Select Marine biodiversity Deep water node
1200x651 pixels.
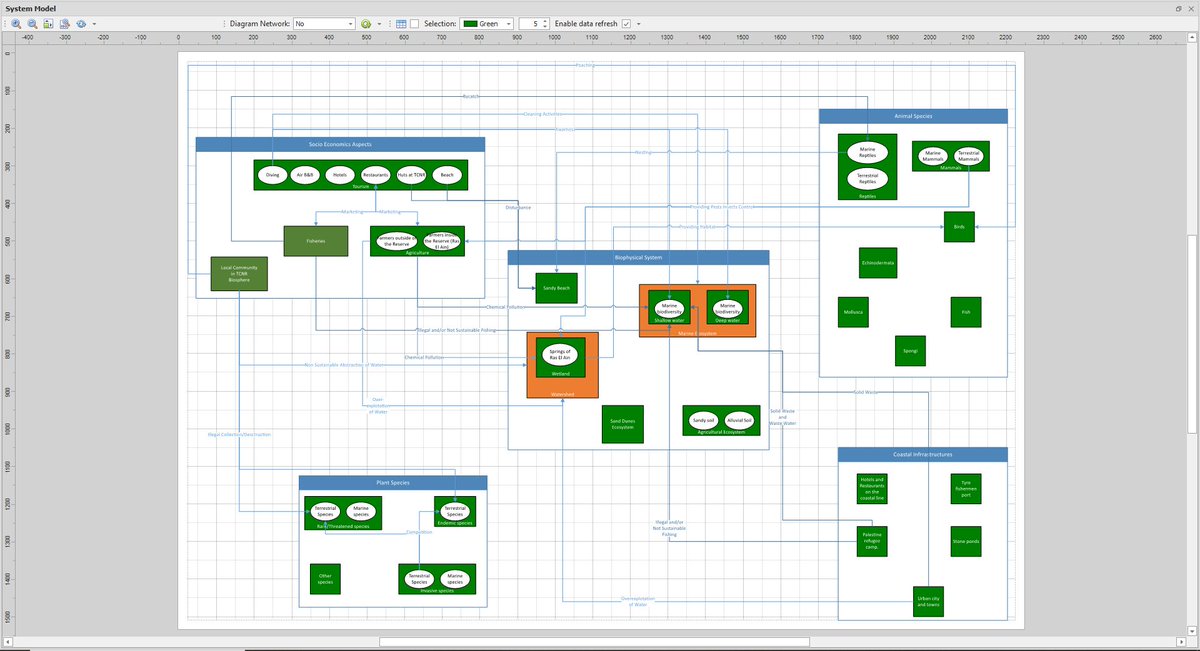727,307
